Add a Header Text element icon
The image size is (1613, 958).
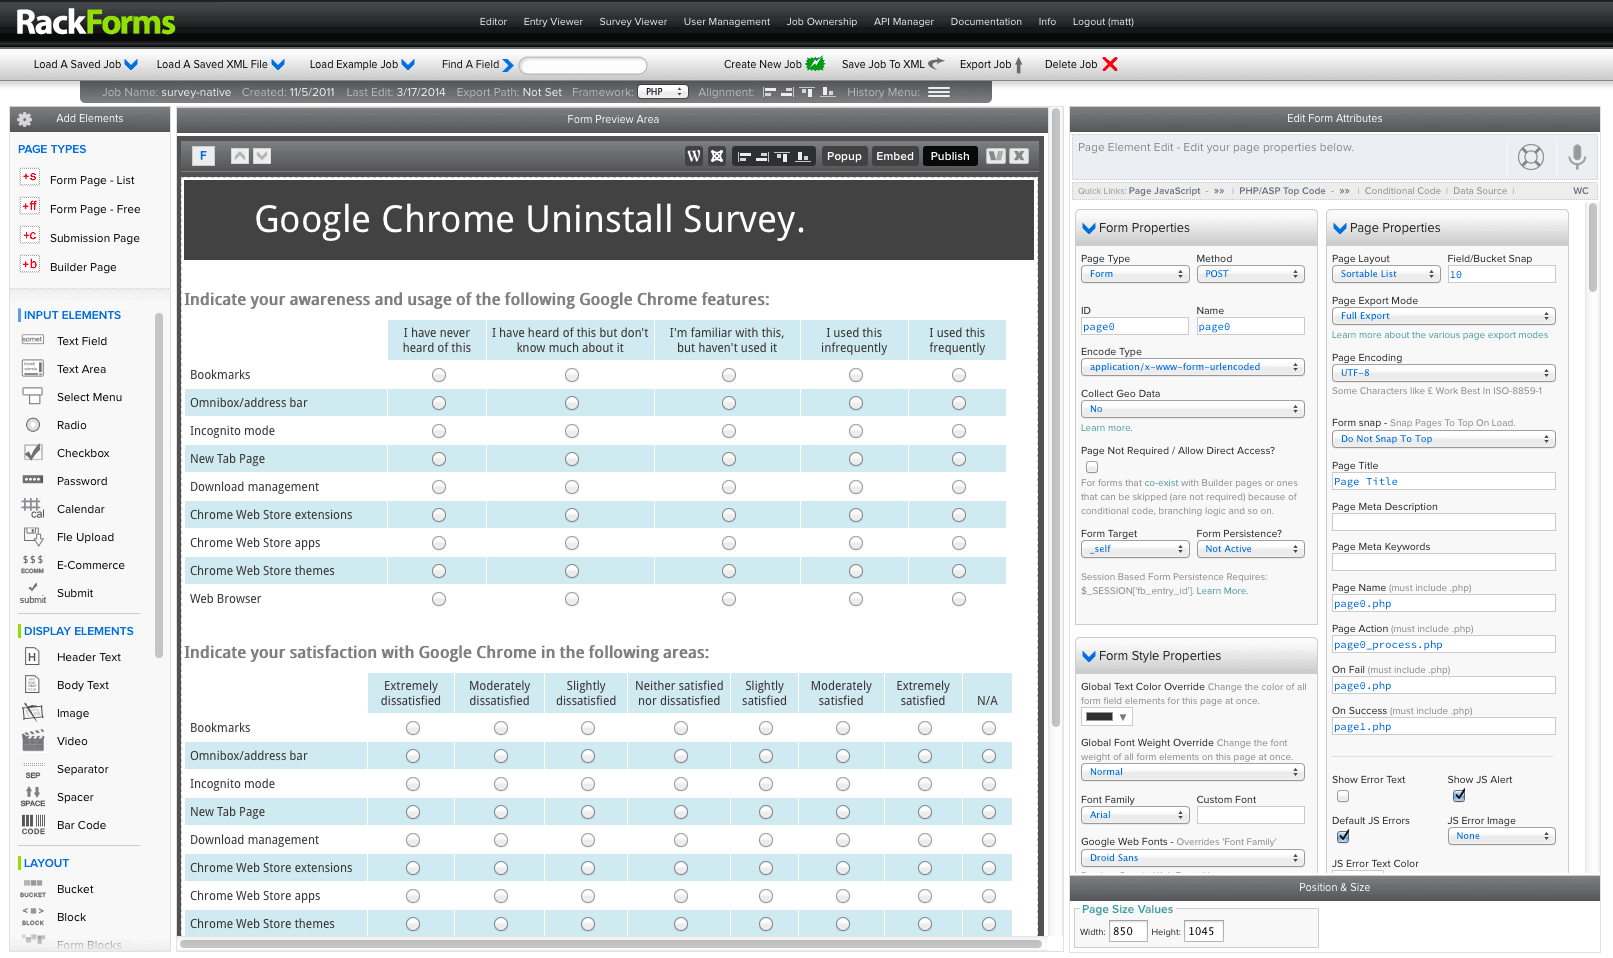[32, 657]
